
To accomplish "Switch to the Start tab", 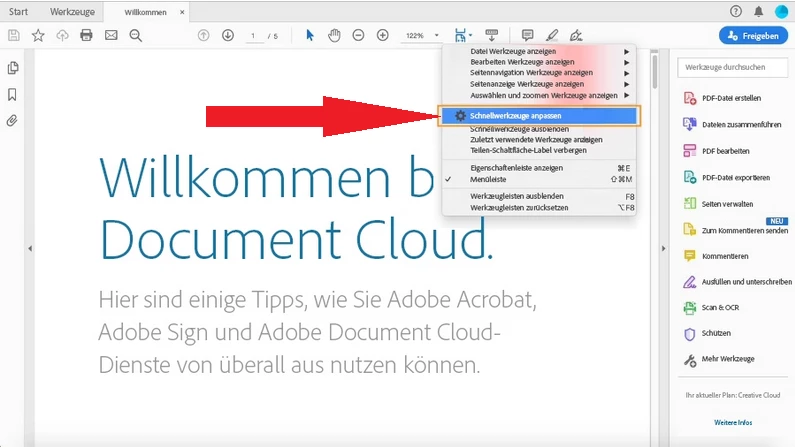I will (19, 12).
